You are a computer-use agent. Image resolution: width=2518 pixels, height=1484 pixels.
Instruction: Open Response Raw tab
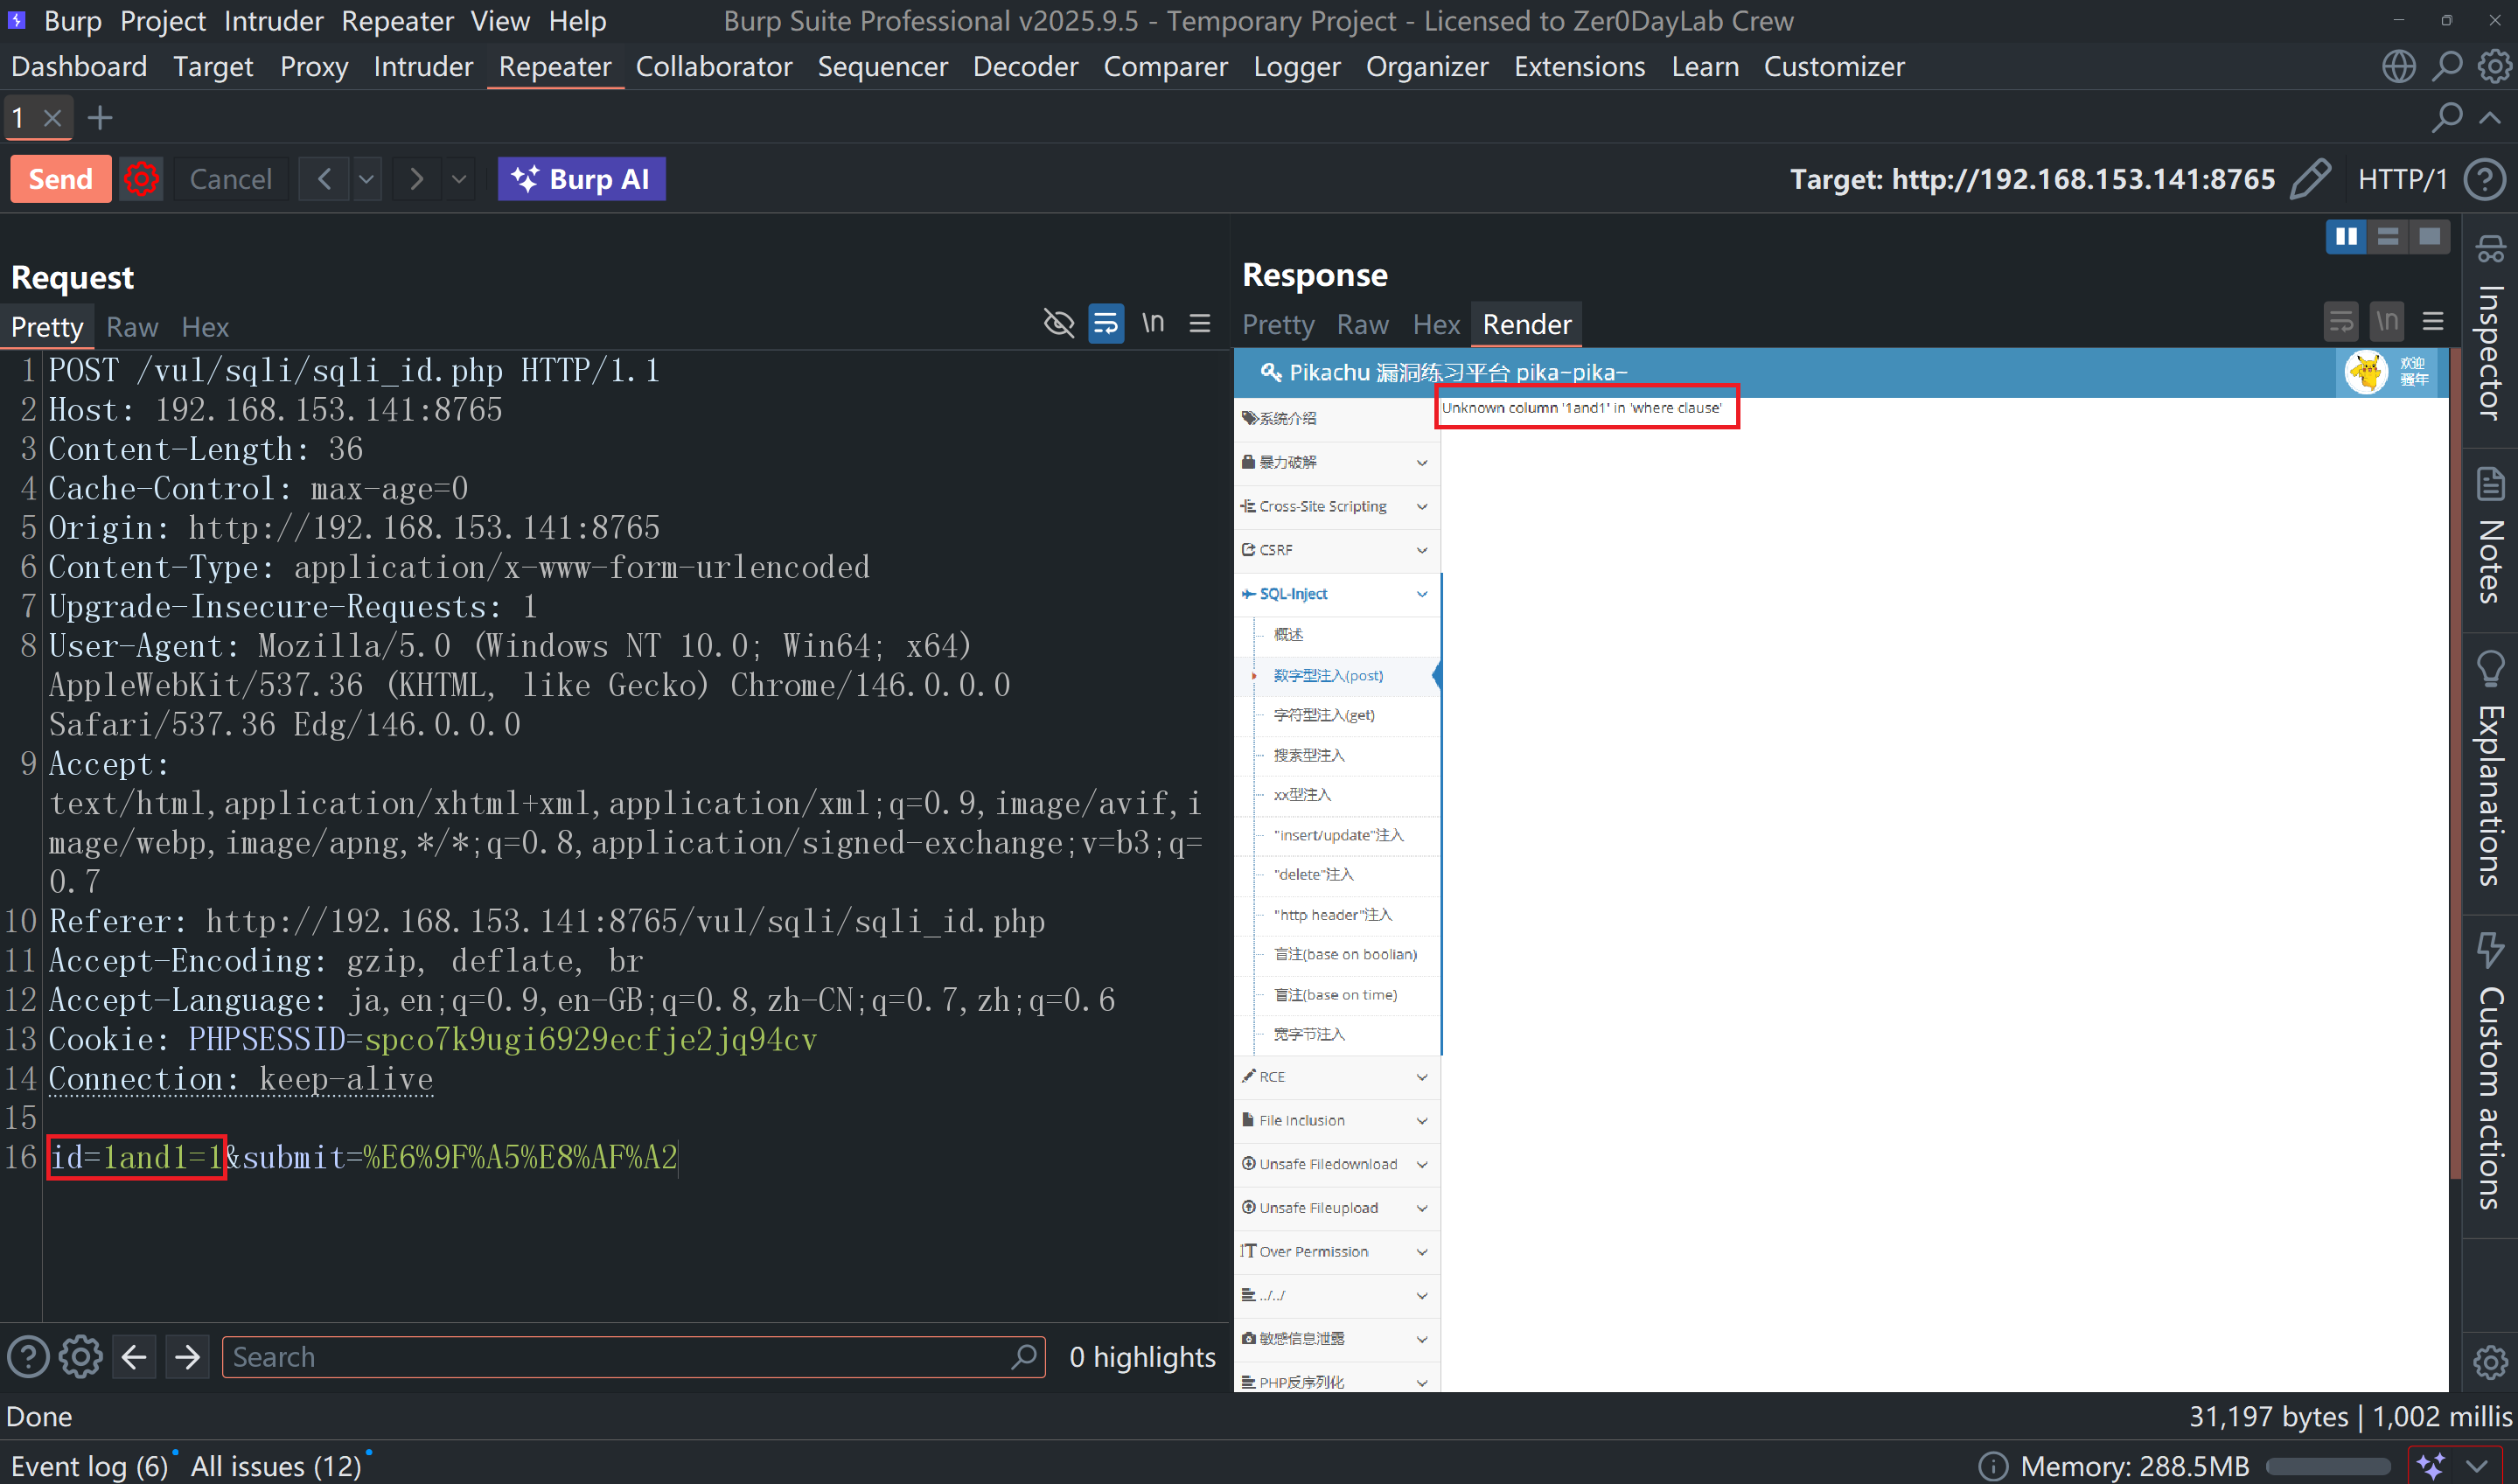pyautogui.click(x=1362, y=325)
